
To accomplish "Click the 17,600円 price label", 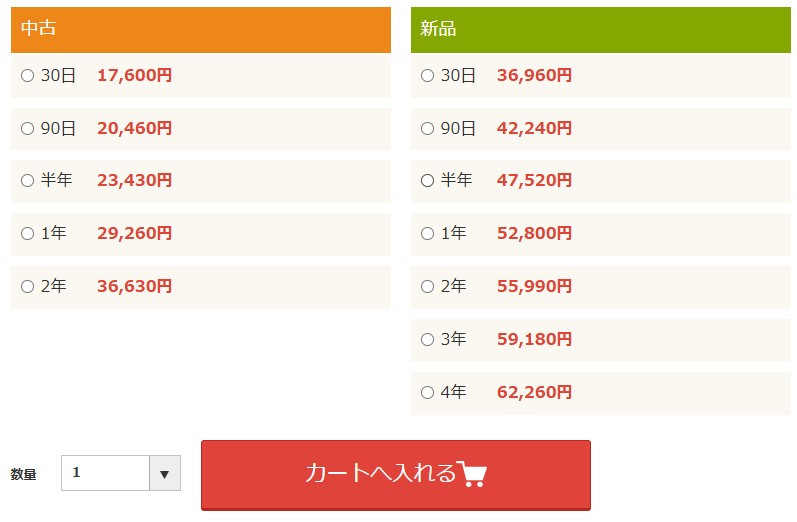I will [134, 75].
